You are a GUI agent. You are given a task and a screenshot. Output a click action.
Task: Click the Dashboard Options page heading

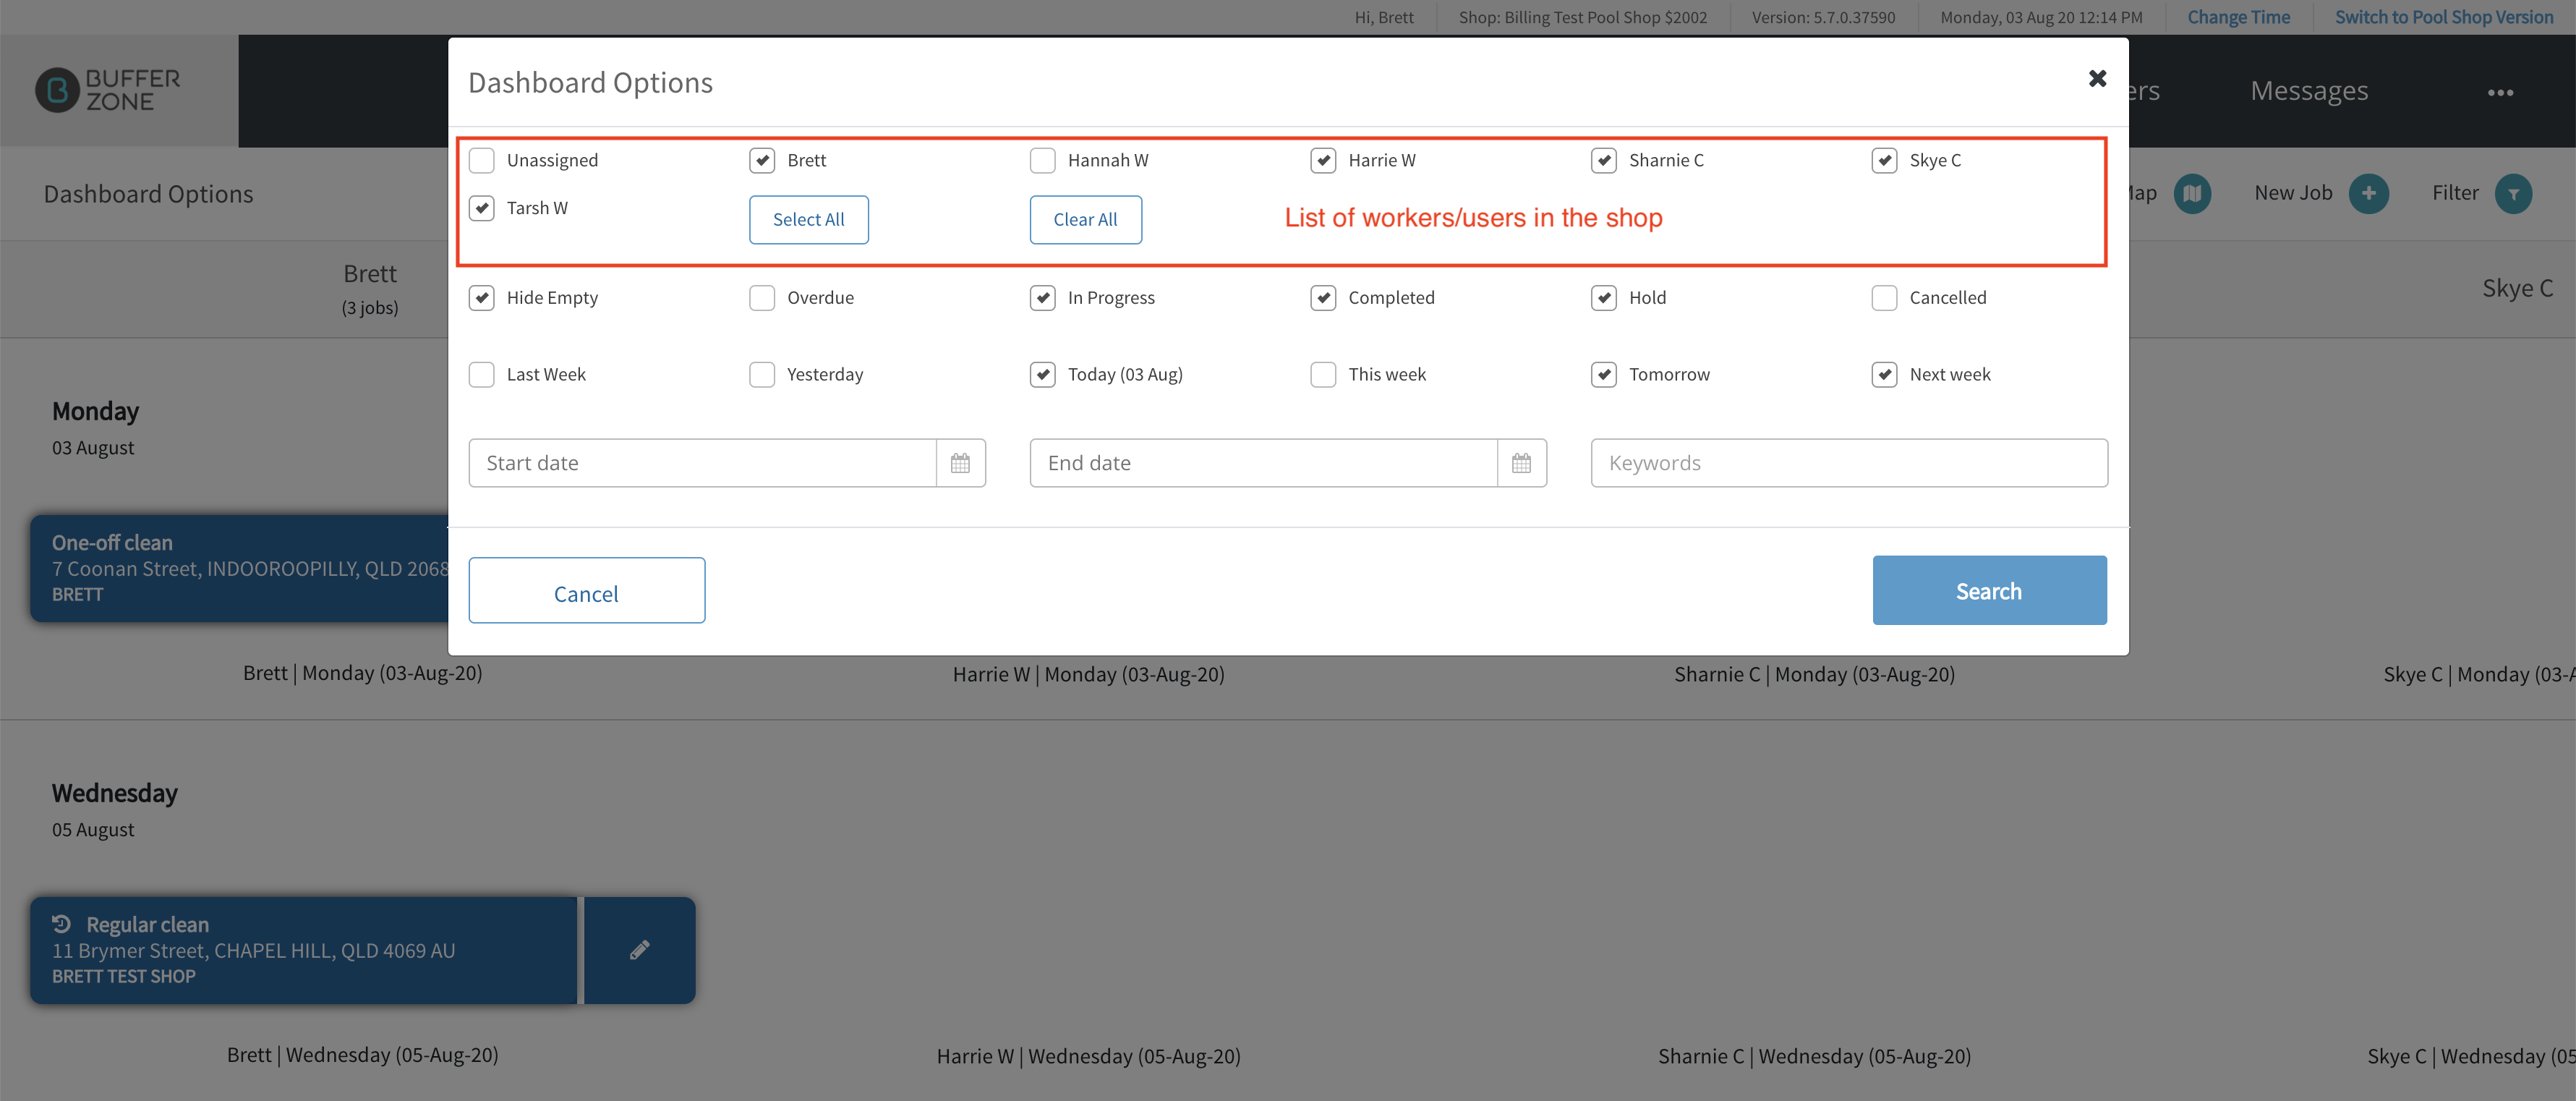[x=148, y=194]
